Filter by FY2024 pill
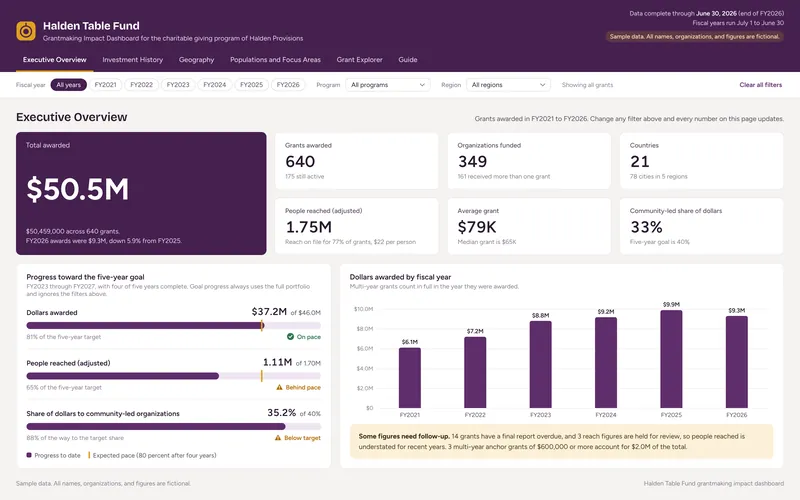Viewport: 800px width, 500px height. coord(214,85)
